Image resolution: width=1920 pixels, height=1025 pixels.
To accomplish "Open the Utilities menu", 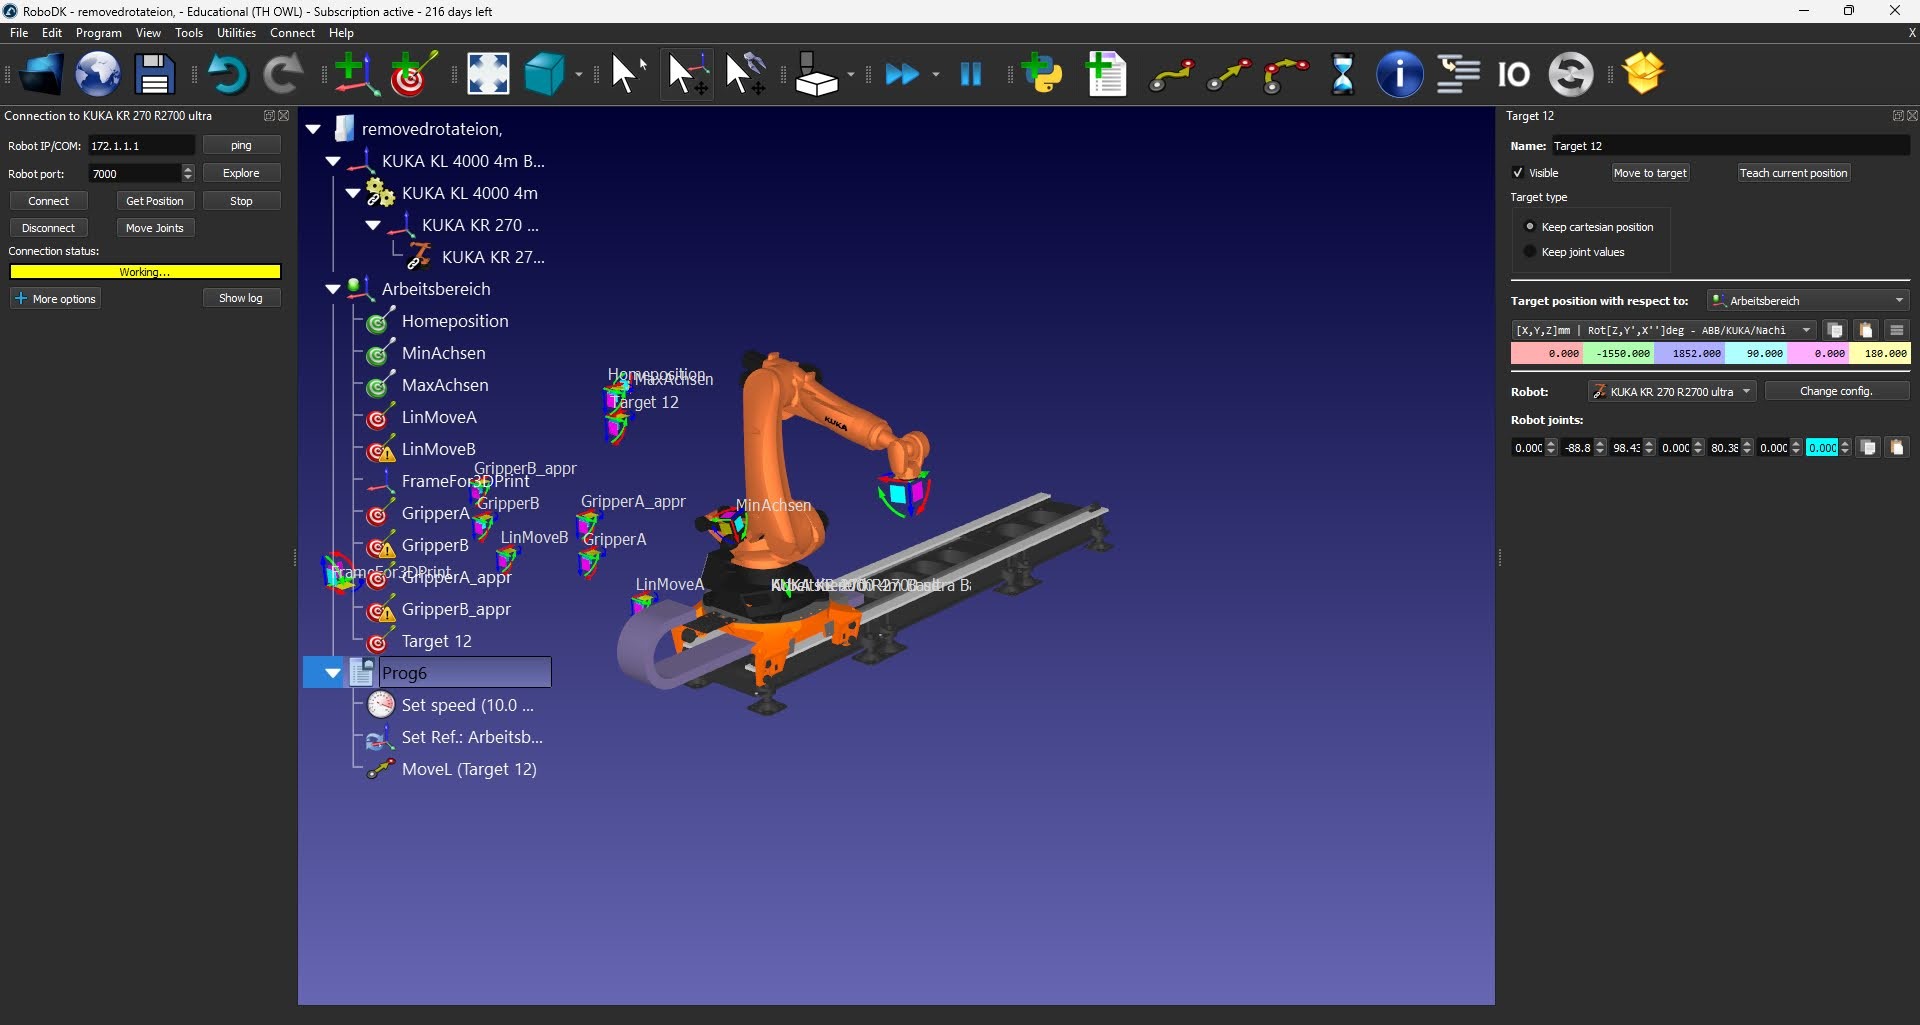I will [x=236, y=33].
